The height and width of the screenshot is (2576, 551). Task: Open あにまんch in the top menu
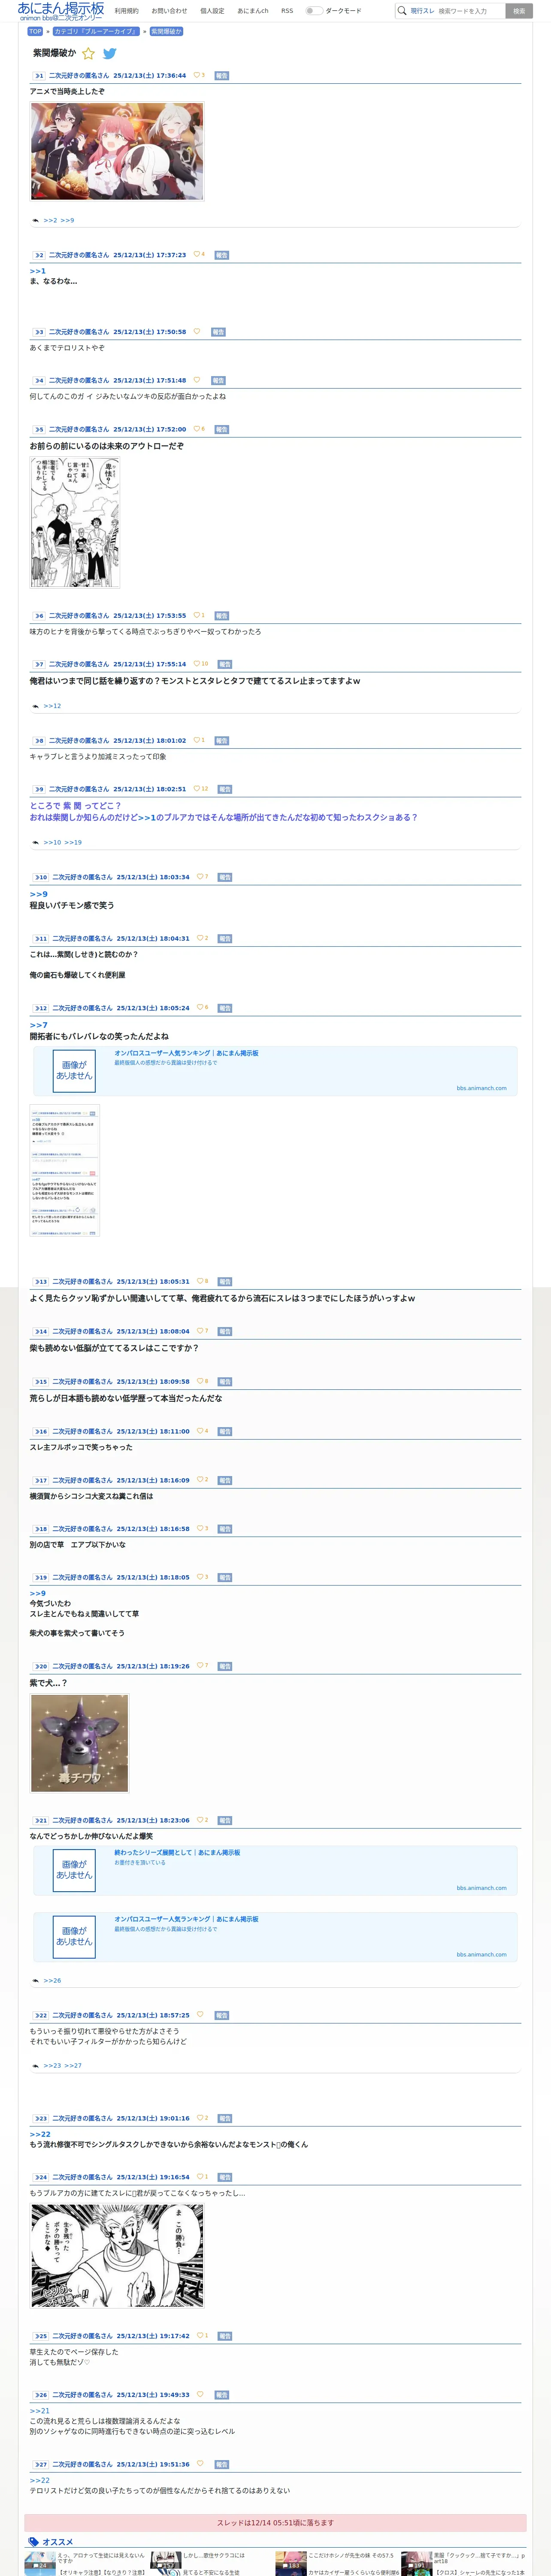[x=253, y=11]
